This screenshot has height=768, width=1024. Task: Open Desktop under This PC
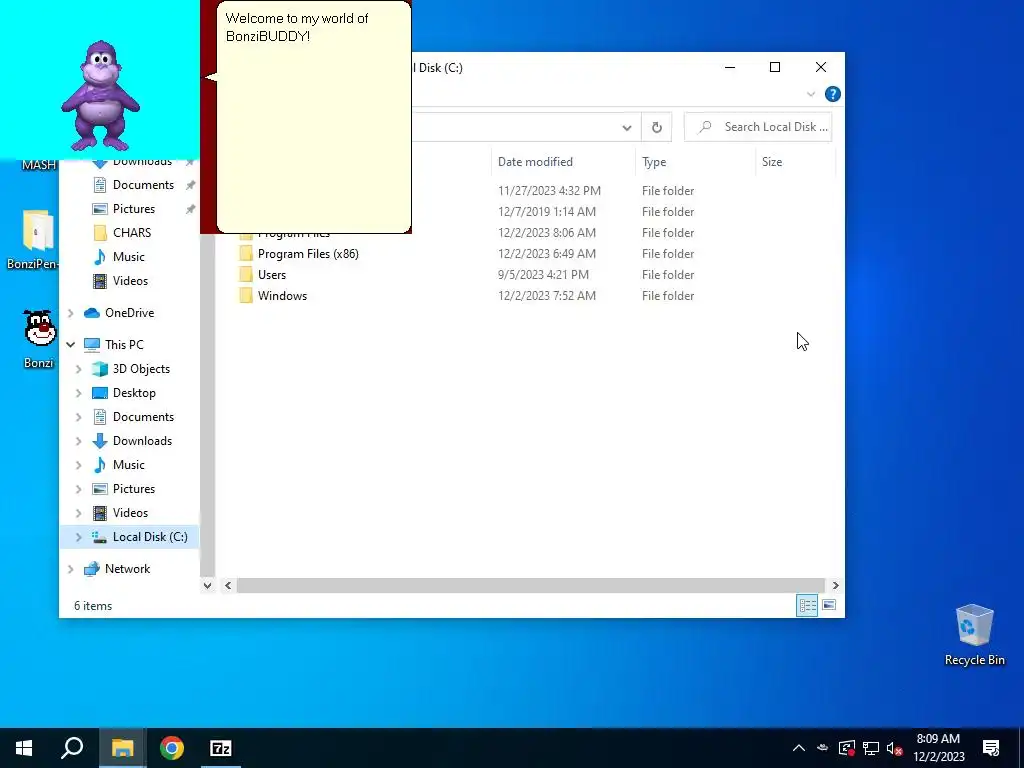point(134,393)
